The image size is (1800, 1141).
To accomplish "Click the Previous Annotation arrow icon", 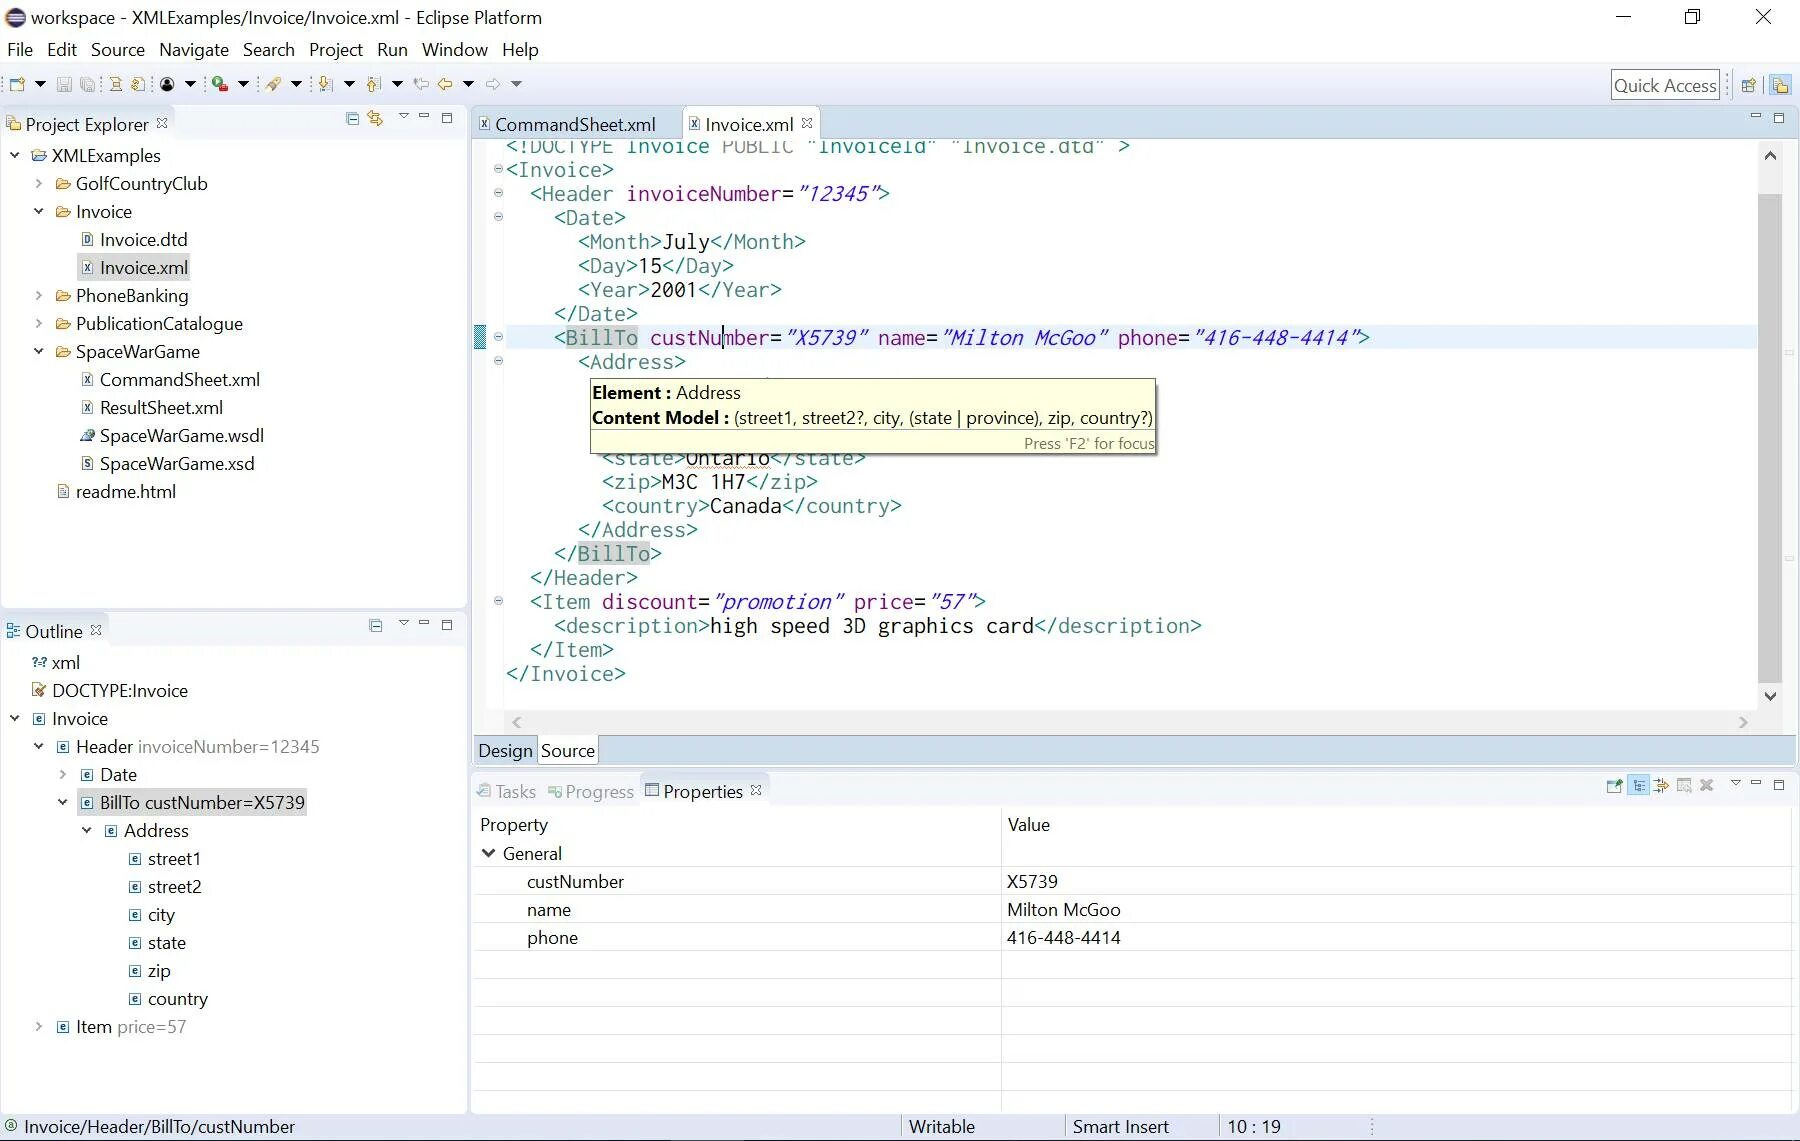I will (374, 84).
